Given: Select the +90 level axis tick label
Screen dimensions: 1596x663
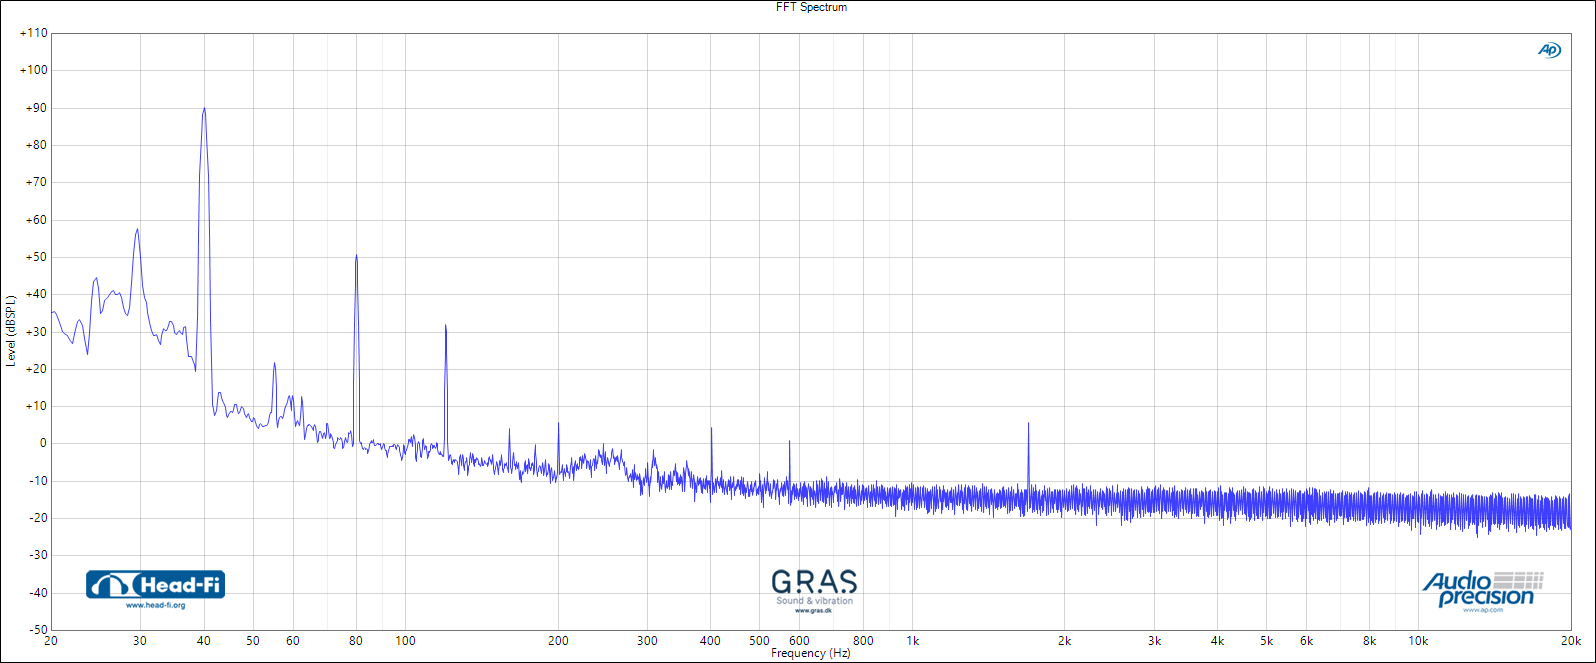Looking at the screenshot, I should (x=36, y=108).
